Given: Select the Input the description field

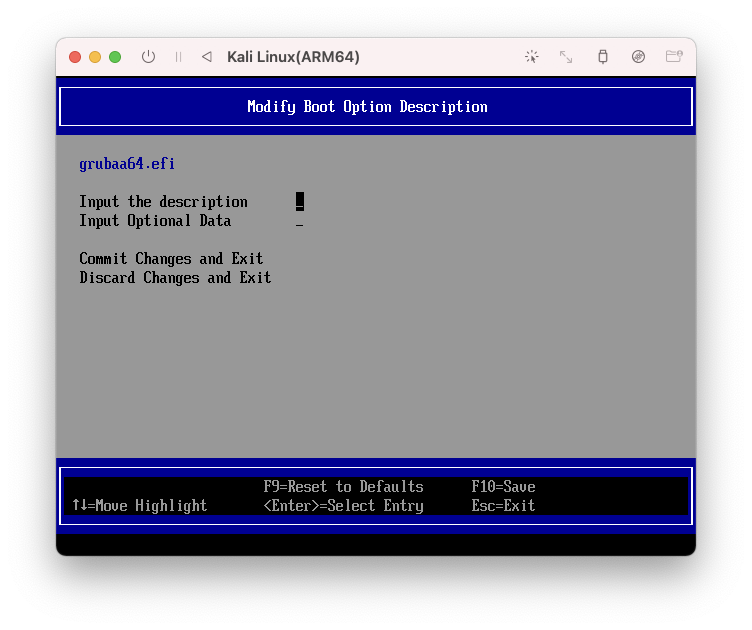Looking at the screenshot, I should [x=300, y=202].
